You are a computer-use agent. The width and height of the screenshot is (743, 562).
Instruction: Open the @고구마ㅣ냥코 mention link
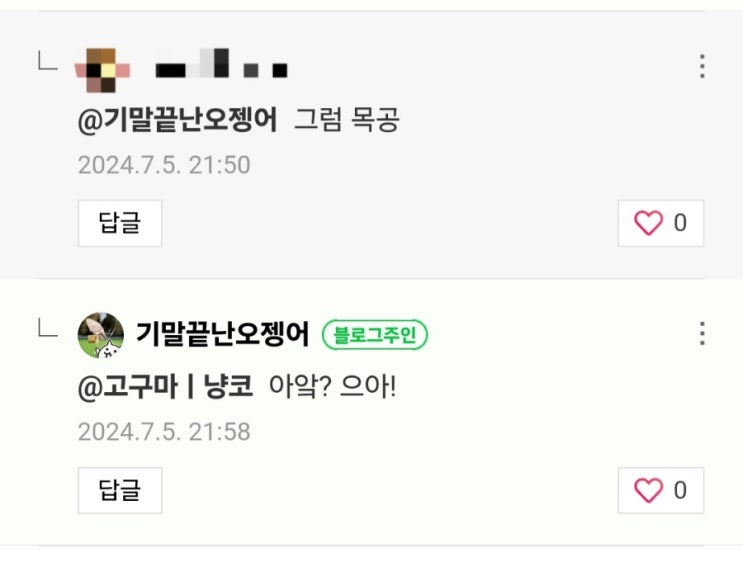(165, 387)
